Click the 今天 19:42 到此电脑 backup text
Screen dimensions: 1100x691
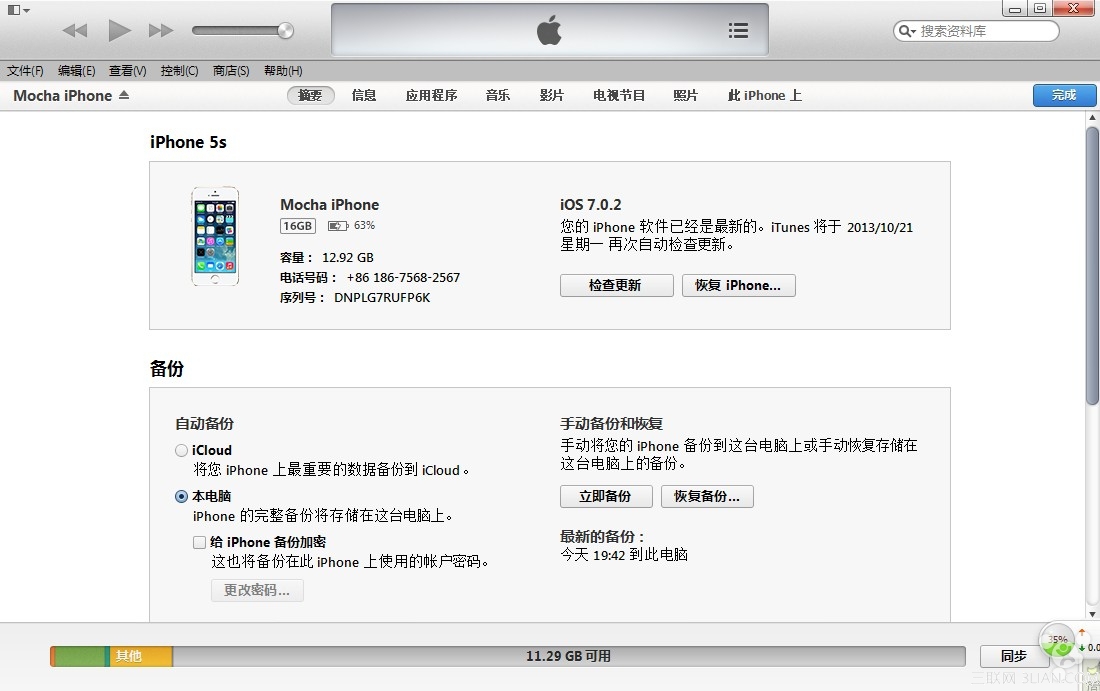click(x=624, y=555)
